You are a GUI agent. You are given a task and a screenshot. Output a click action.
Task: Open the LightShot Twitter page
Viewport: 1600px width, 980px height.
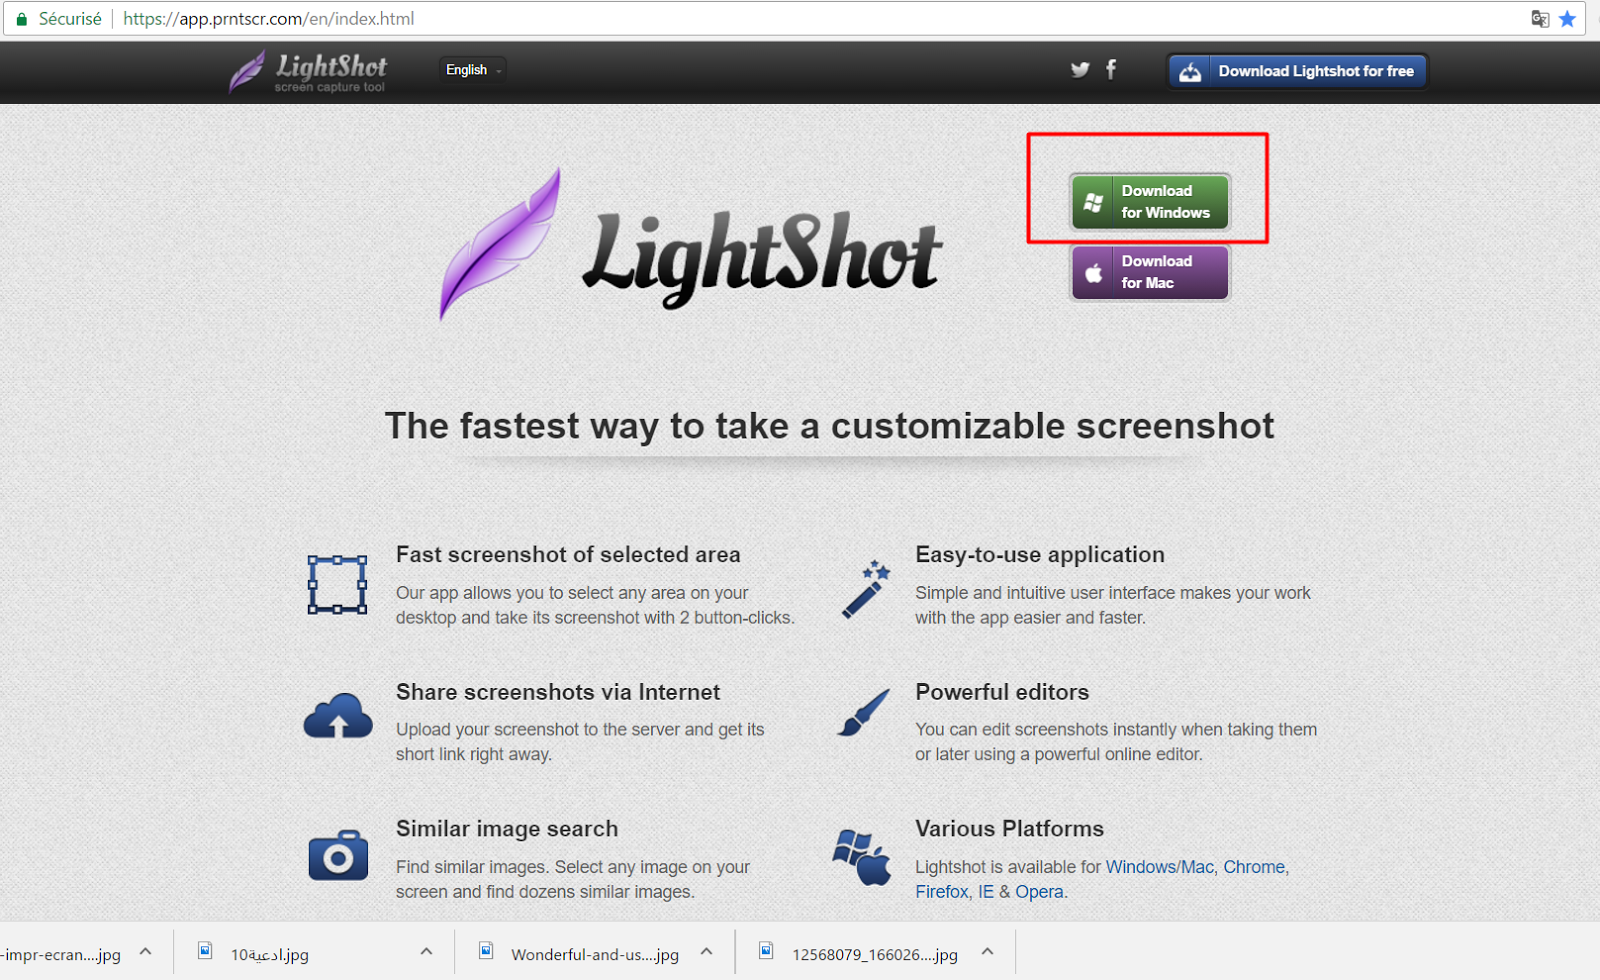pos(1079,69)
